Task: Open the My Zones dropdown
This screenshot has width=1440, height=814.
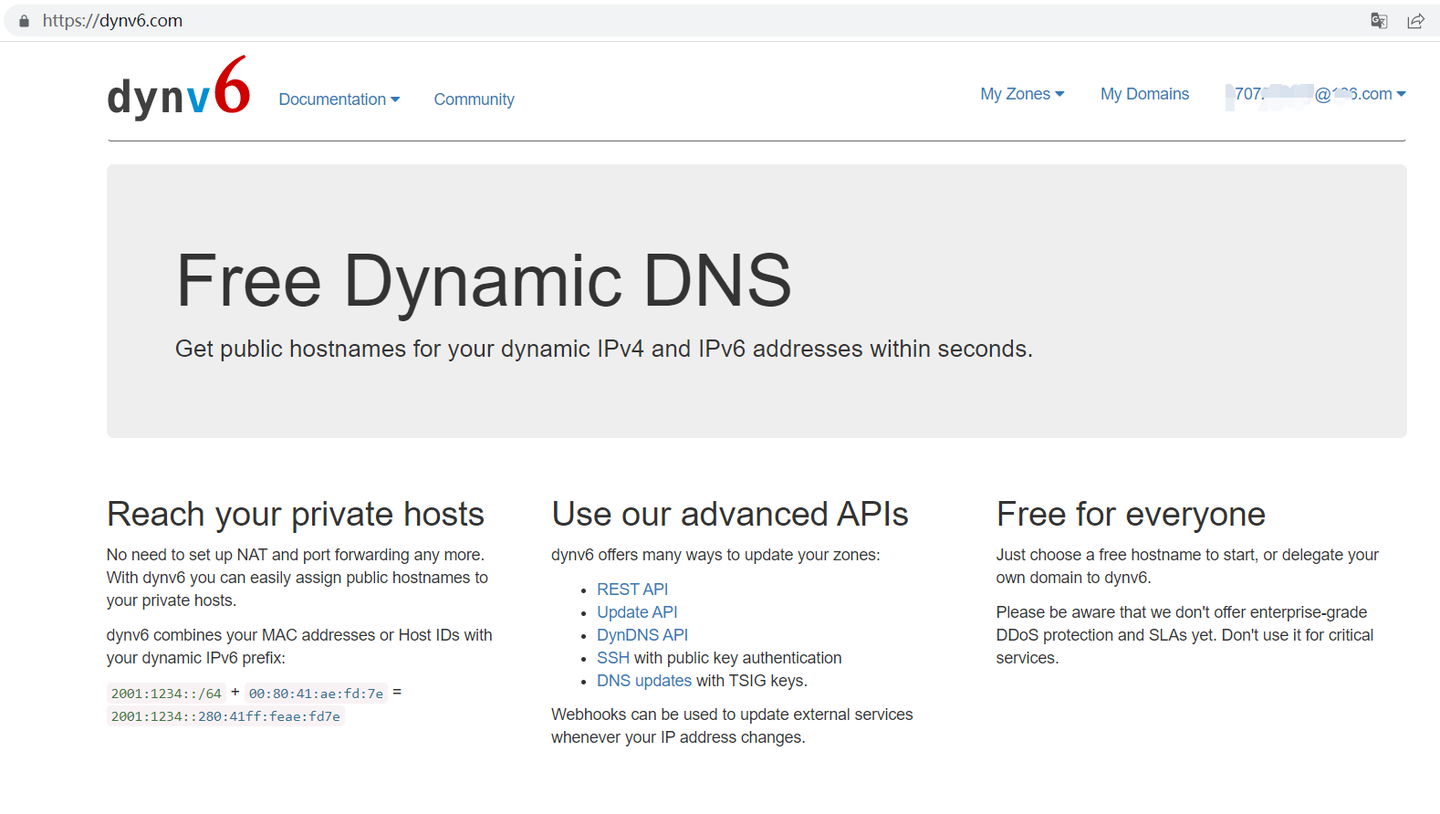Action: (x=1021, y=93)
